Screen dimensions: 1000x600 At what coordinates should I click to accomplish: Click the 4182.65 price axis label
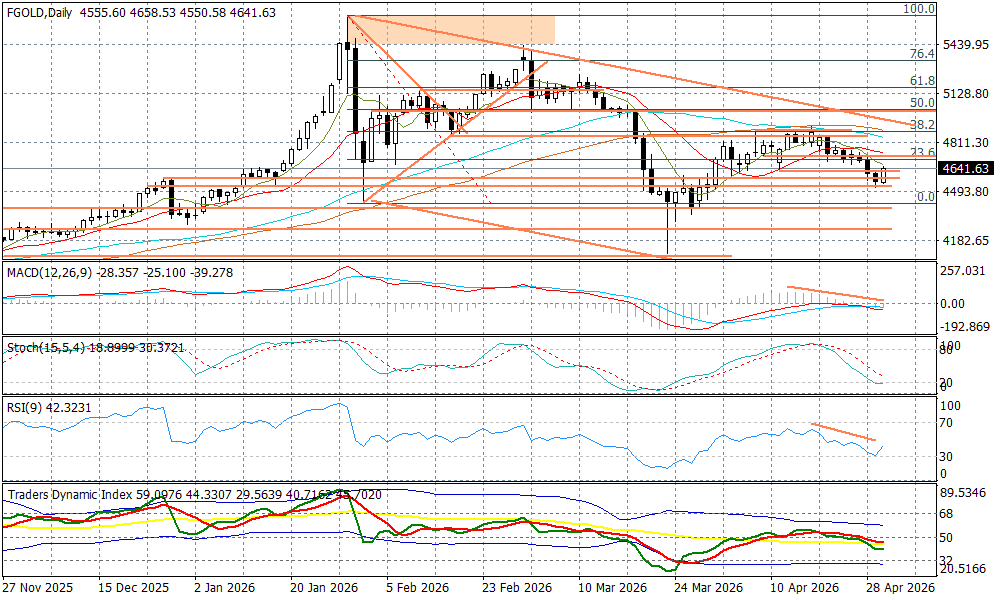tap(966, 241)
